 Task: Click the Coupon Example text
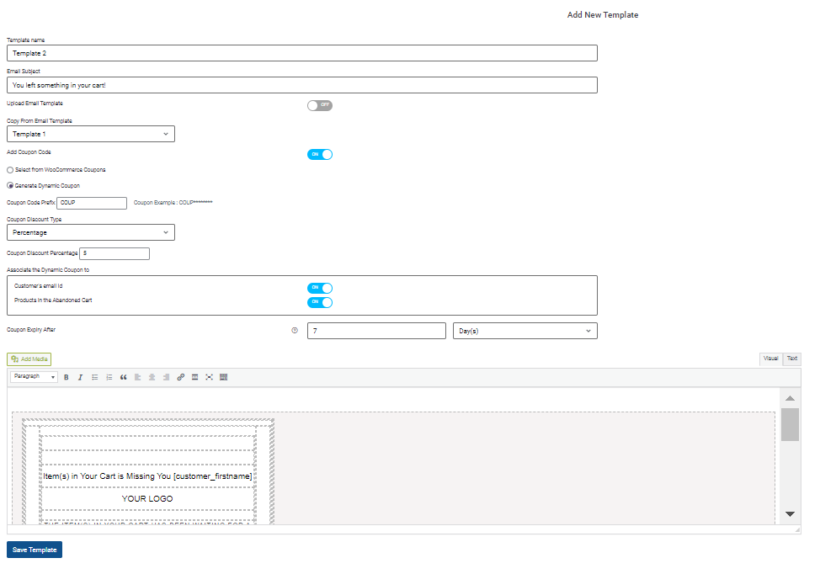point(173,203)
